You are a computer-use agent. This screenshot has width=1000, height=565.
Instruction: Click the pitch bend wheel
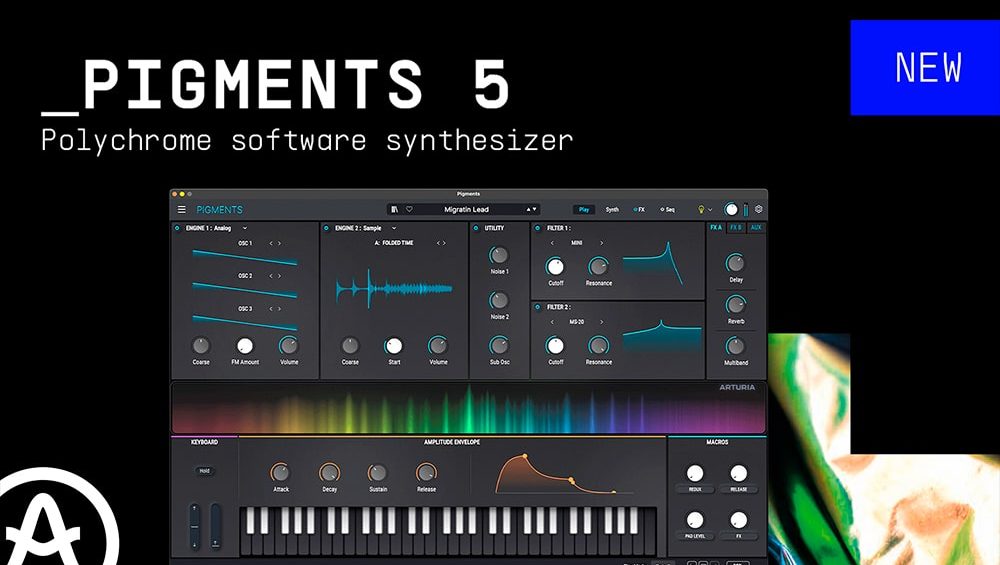195,526
